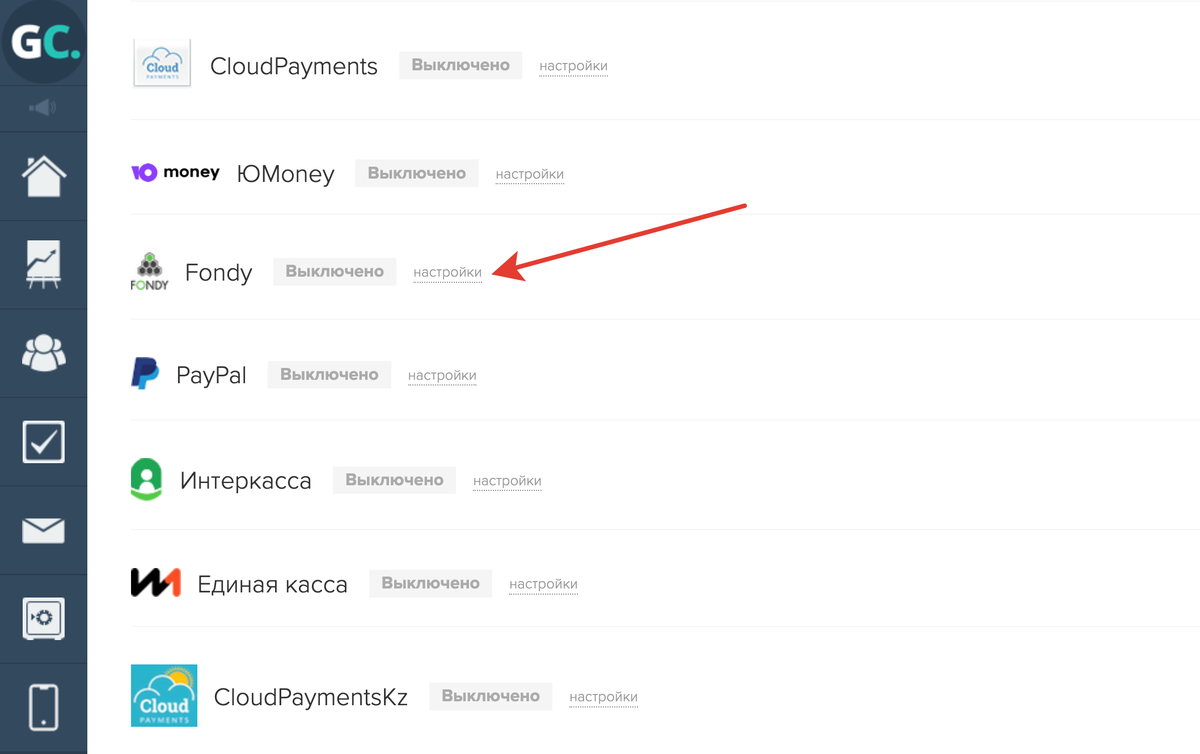Open the PayPal settings link

442,375
